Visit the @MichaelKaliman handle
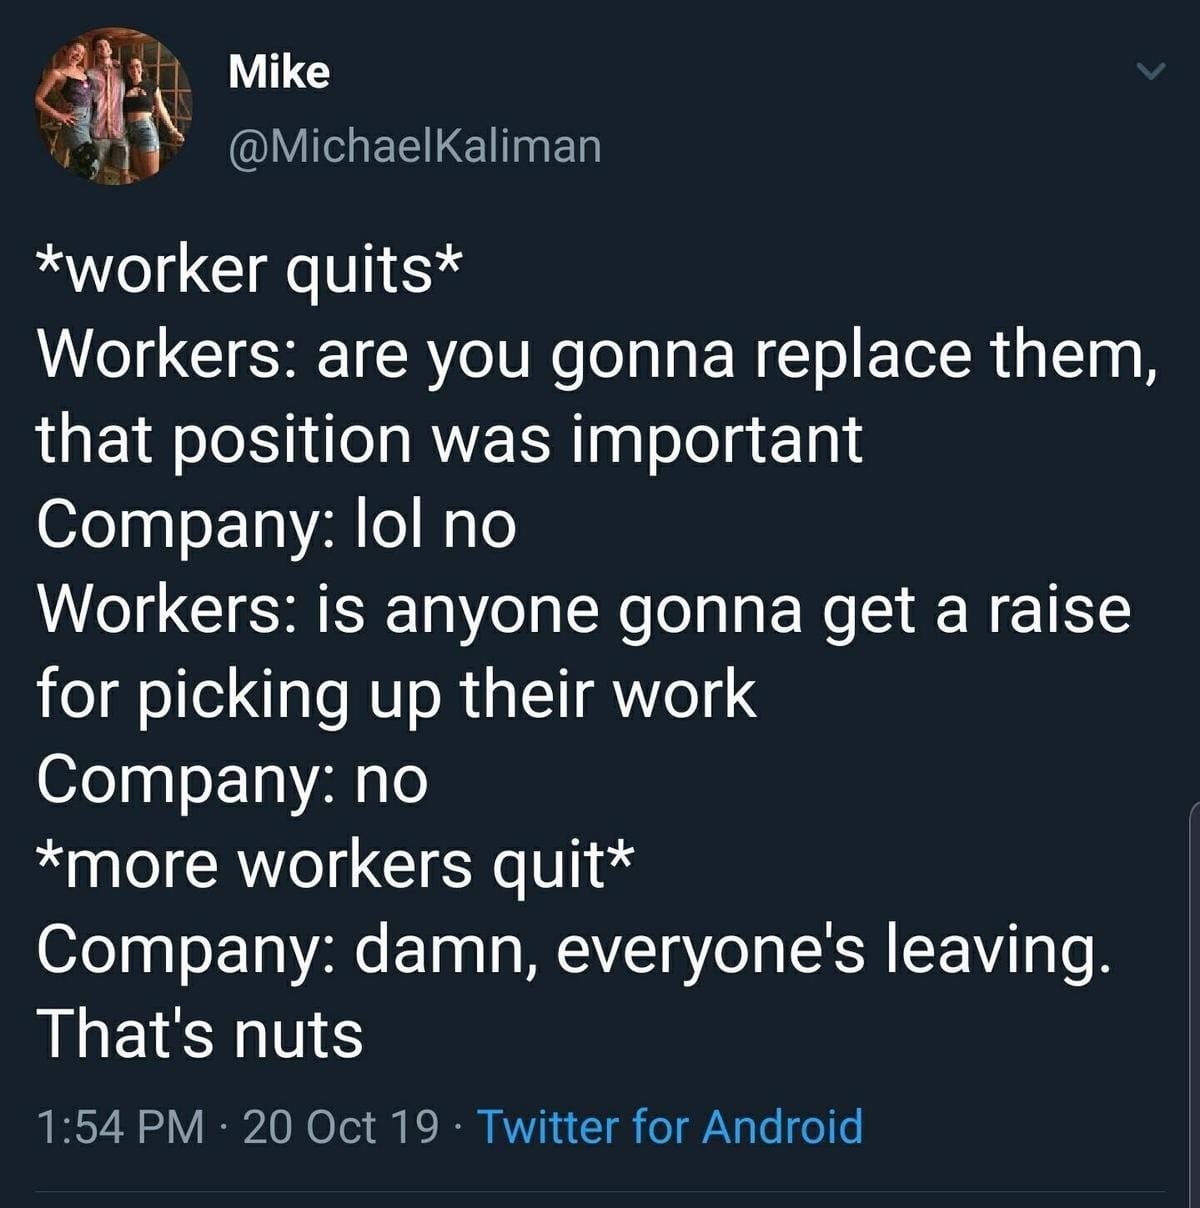This screenshot has height=1208, width=1200. (415, 146)
